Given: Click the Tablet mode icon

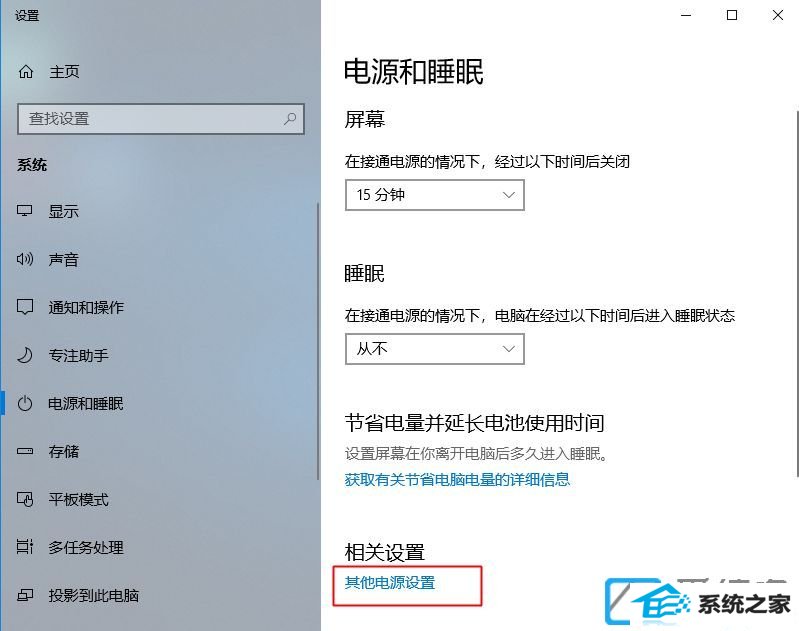Looking at the screenshot, I should 25,499.
